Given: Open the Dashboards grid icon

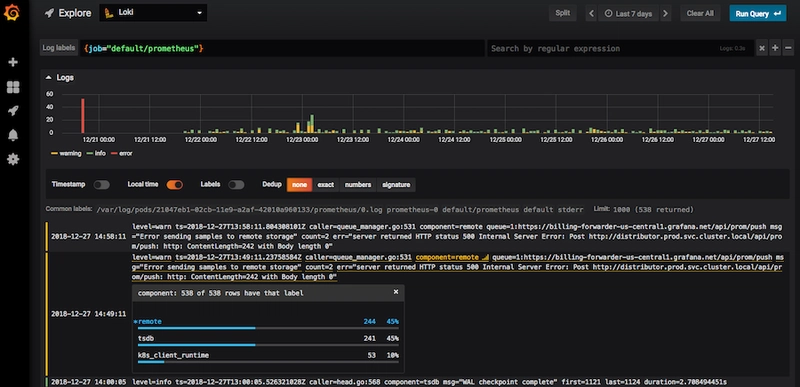Looking at the screenshot, I should click(x=13, y=87).
